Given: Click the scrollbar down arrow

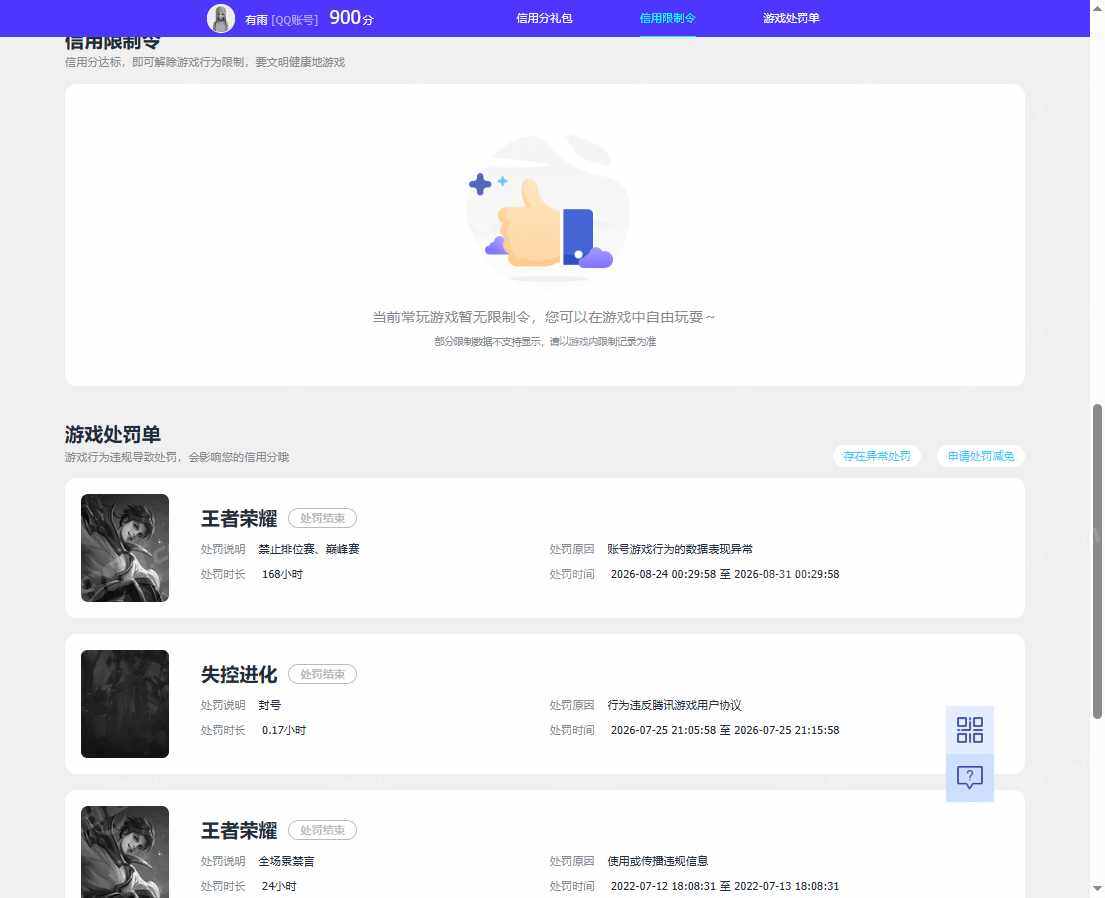Looking at the screenshot, I should click(1097, 889).
